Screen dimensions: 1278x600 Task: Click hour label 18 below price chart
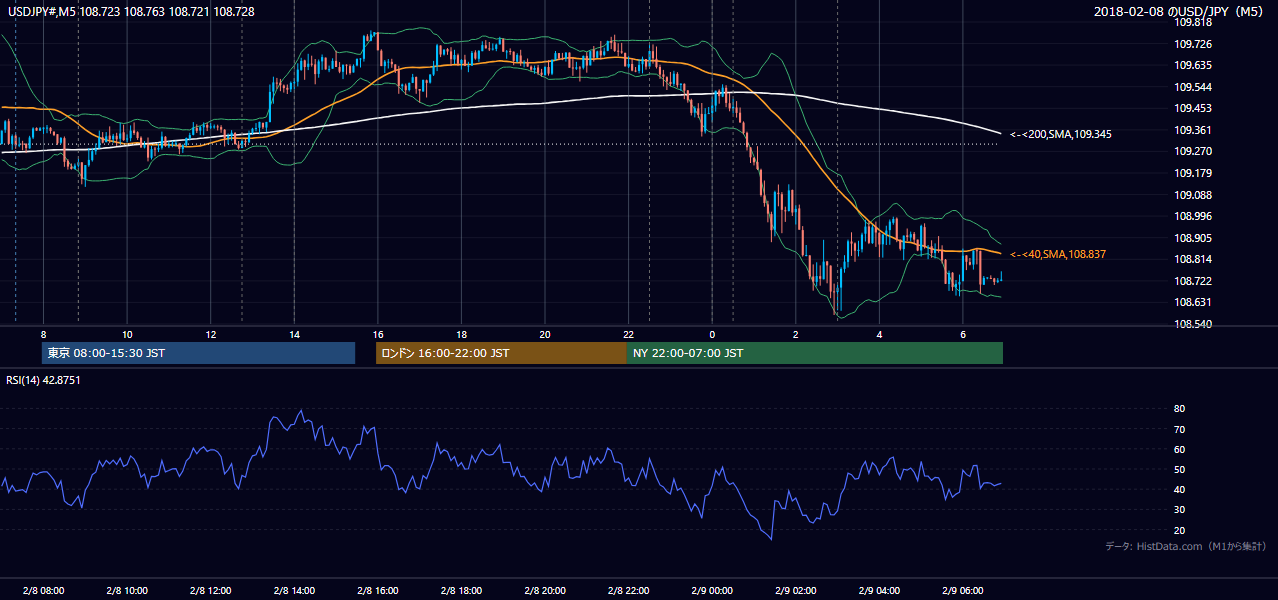point(461,334)
